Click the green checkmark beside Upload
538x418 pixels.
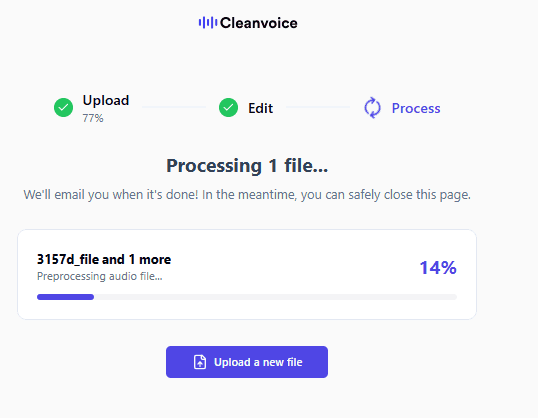(x=63, y=107)
